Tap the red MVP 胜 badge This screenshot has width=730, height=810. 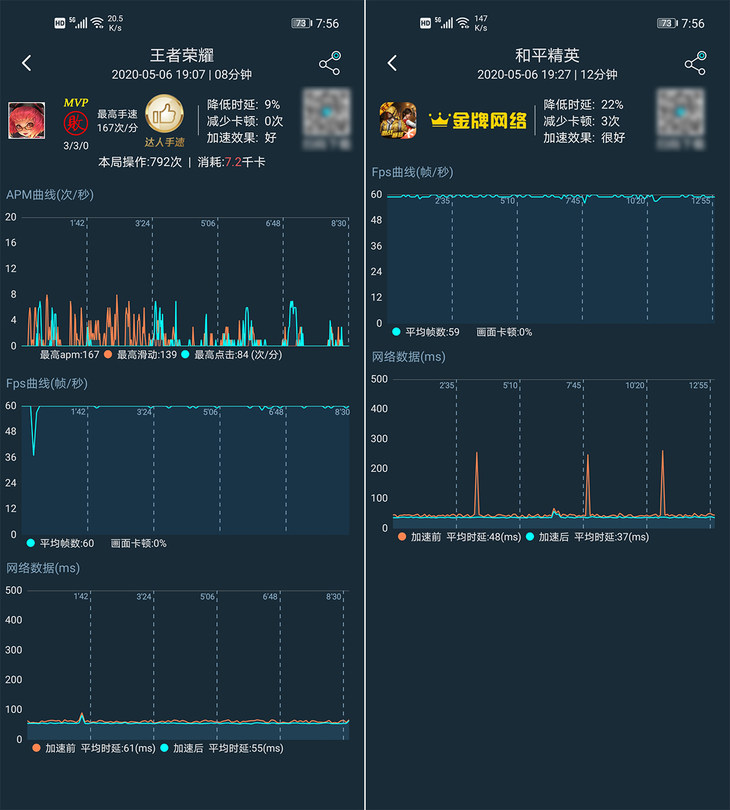(75, 123)
